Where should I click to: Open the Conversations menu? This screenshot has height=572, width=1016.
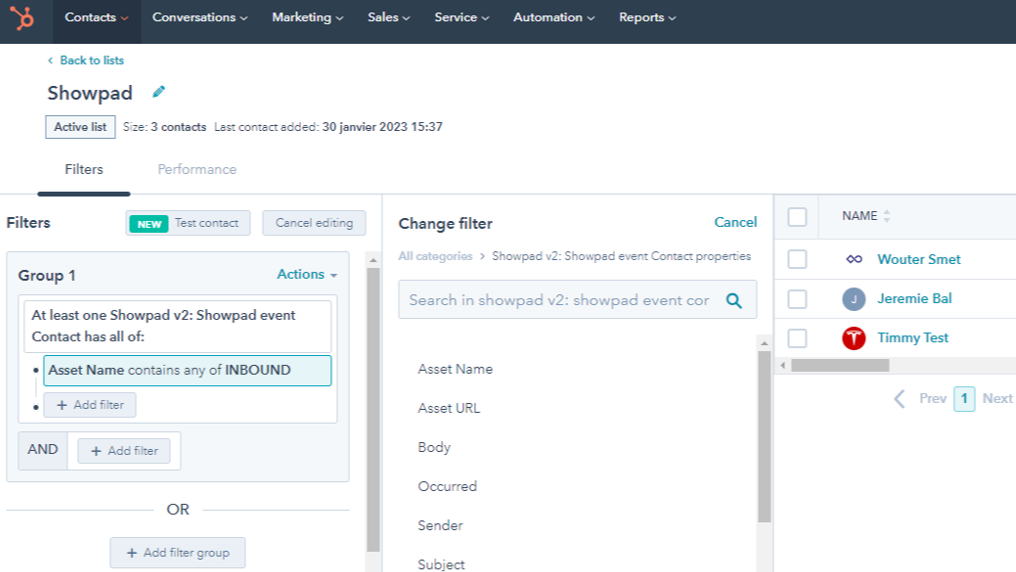pyautogui.click(x=200, y=17)
